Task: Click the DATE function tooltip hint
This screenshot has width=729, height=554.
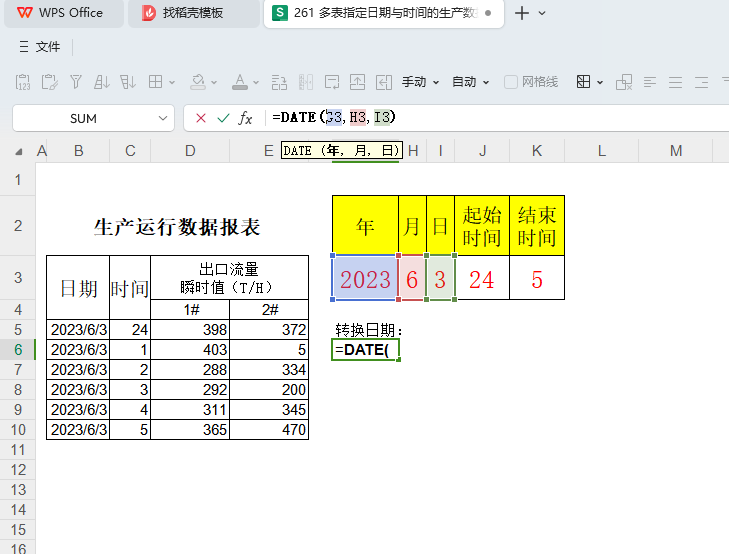Action: (x=342, y=151)
